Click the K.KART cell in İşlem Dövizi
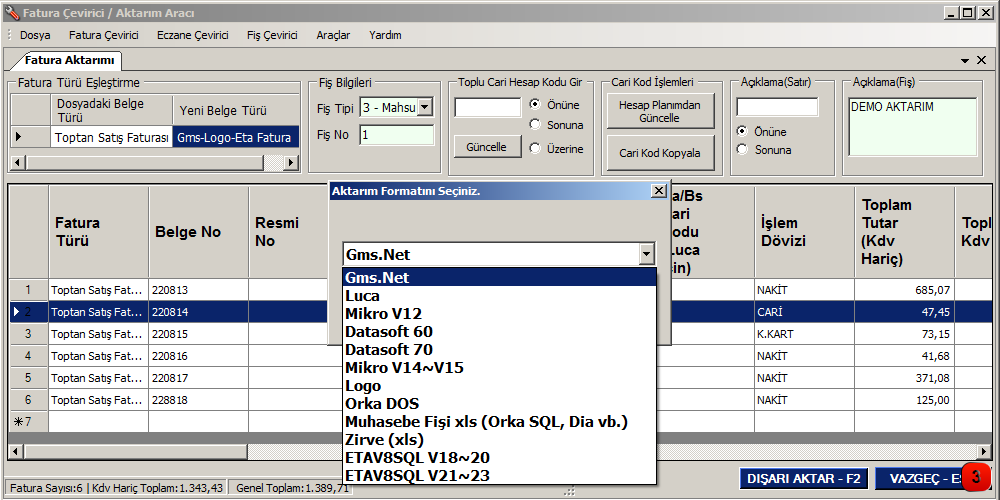This screenshot has height=500, width=1000. click(805, 334)
